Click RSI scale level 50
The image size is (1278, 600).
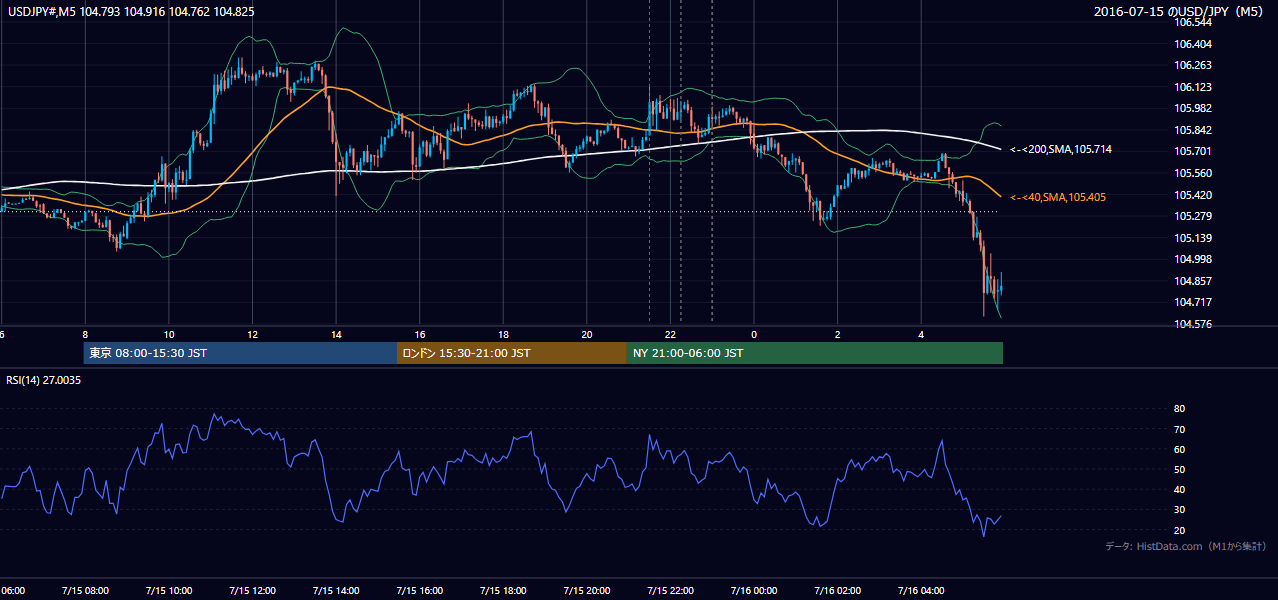[1179, 469]
